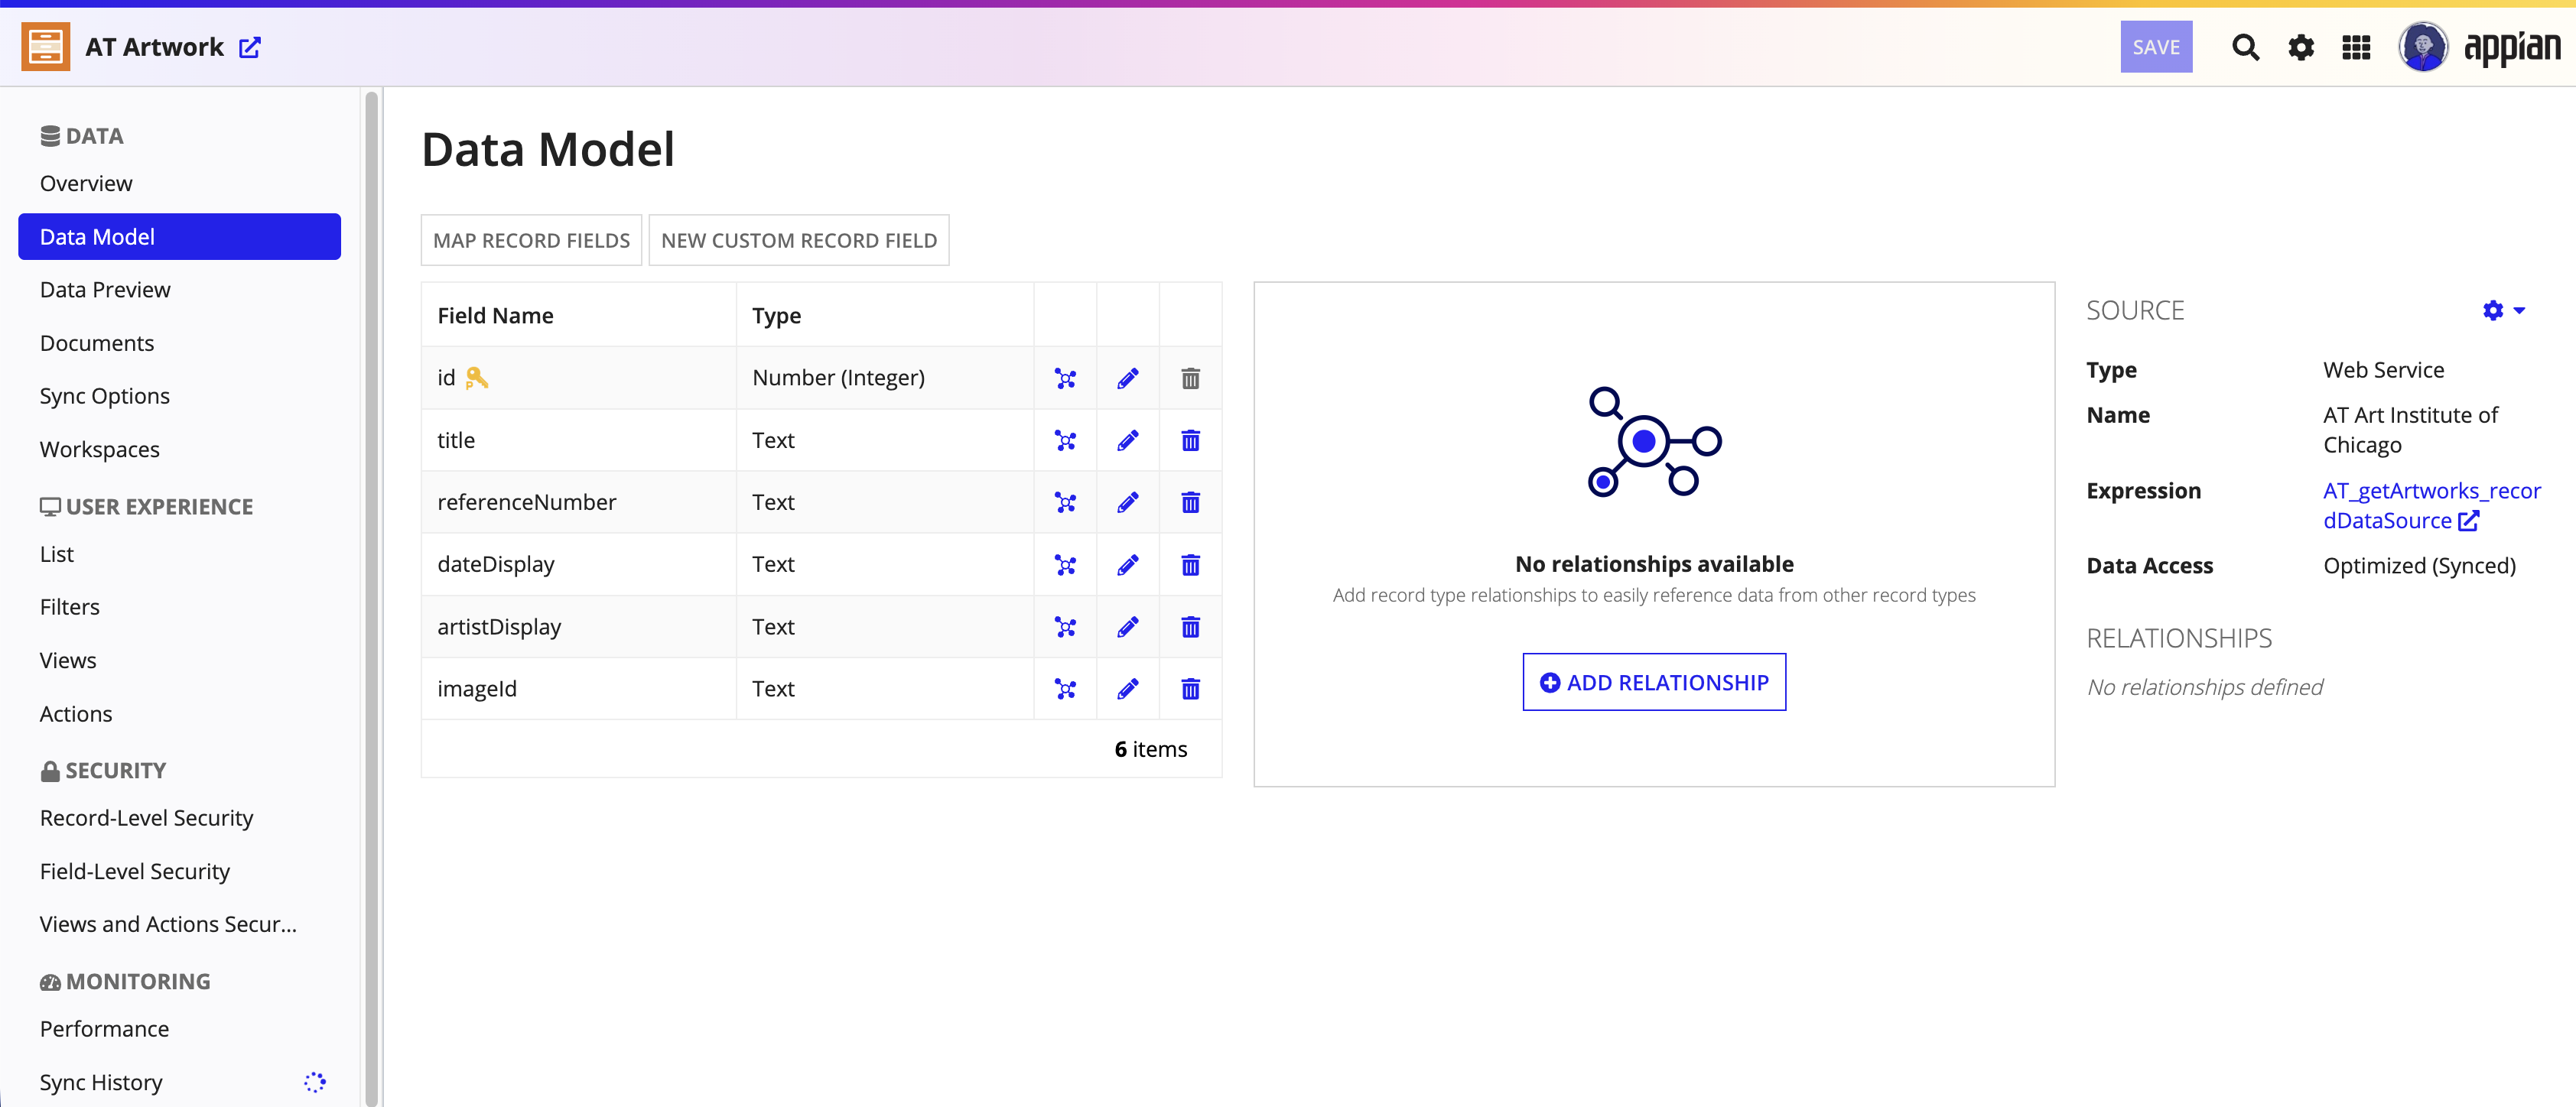
Task: Click the Number (Integer) type cell
Action: [885, 378]
